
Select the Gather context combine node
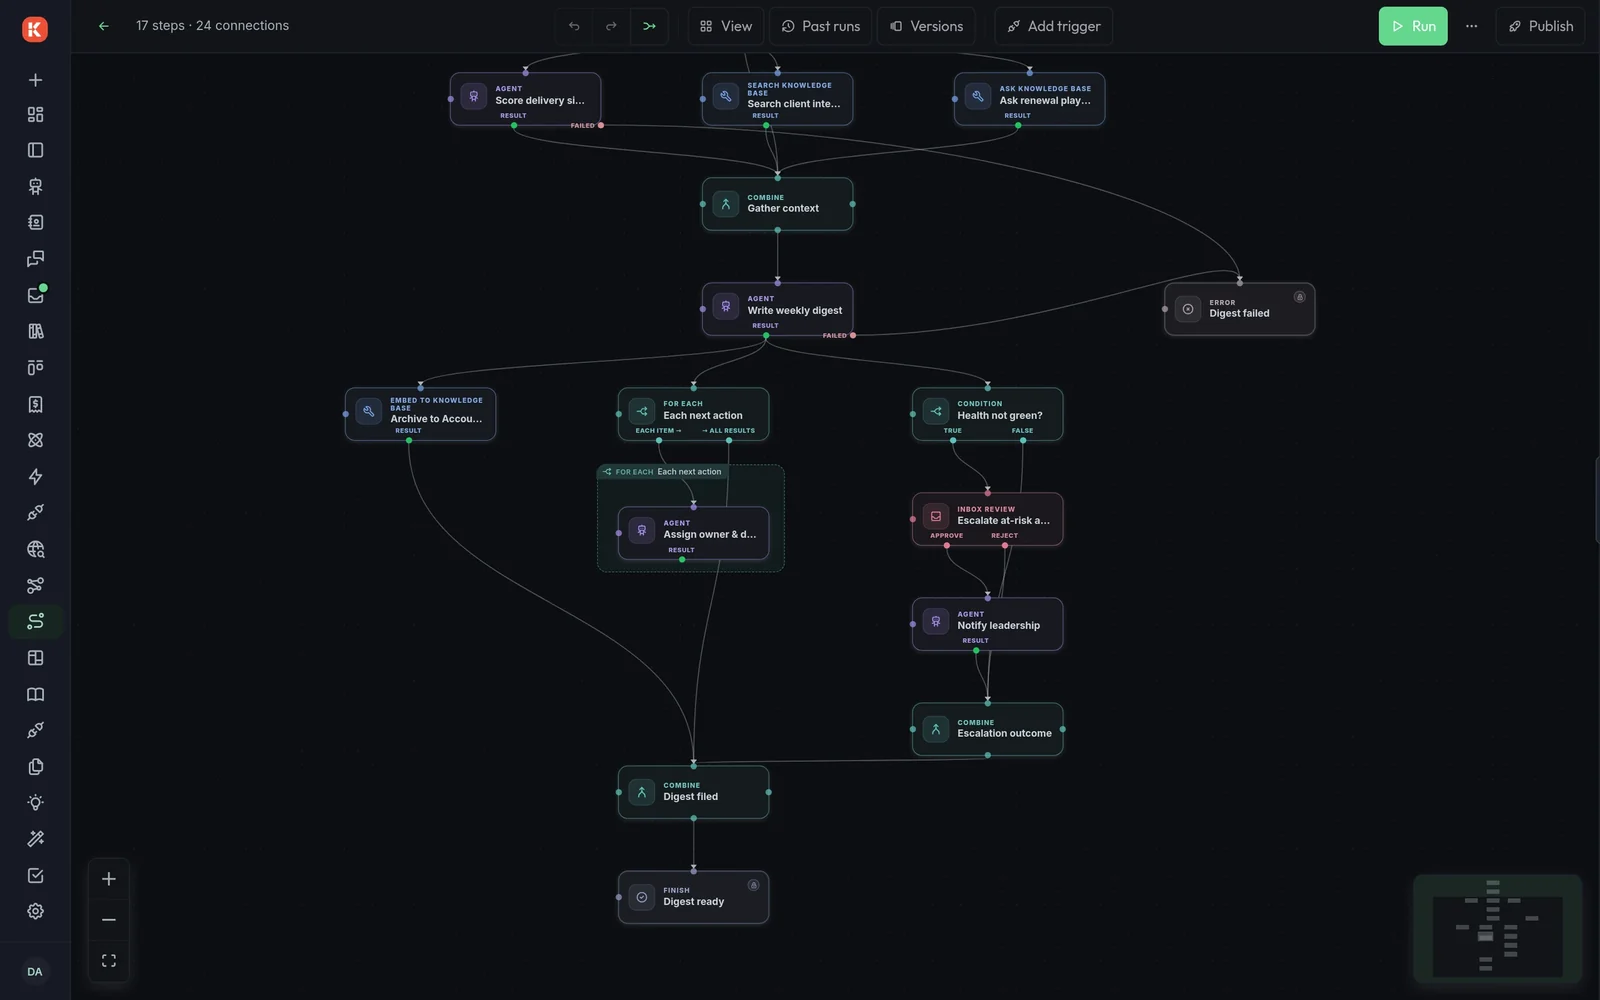[777, 204]
